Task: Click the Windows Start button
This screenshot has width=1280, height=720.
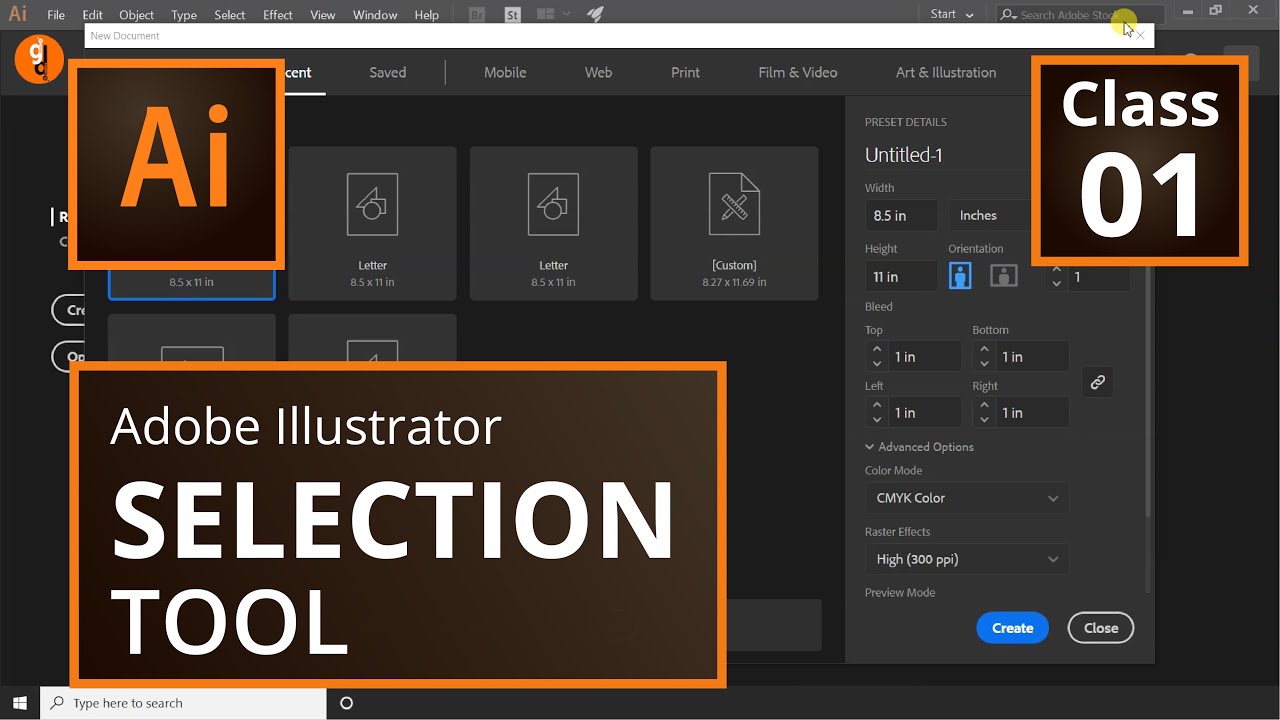Action: (x=19, y=703)
